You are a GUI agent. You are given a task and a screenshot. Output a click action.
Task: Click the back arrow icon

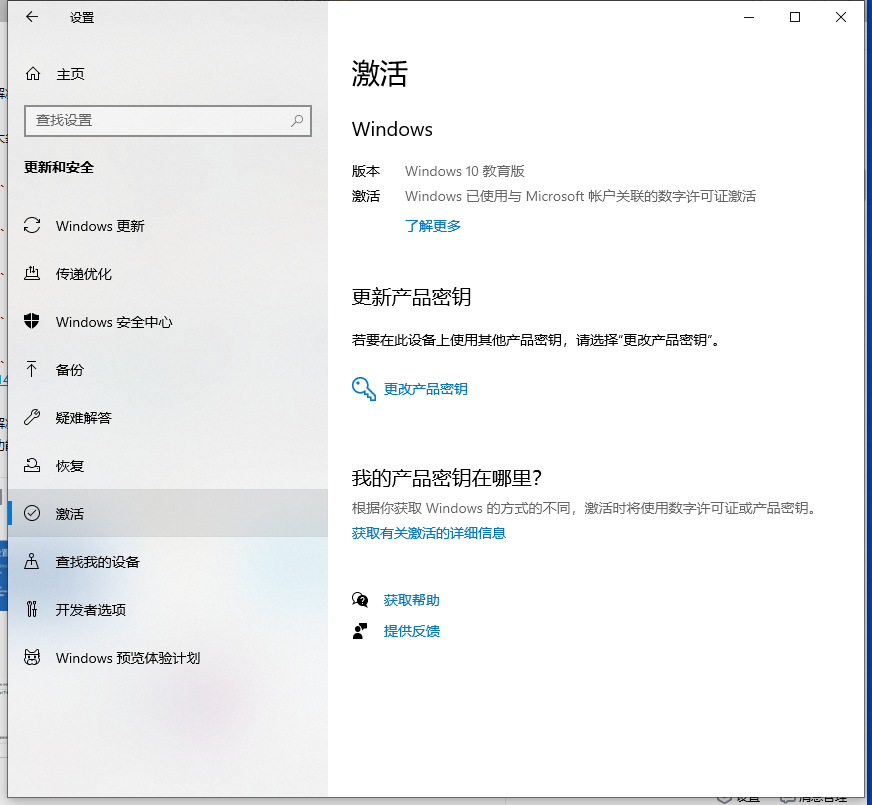pos(32,17)
